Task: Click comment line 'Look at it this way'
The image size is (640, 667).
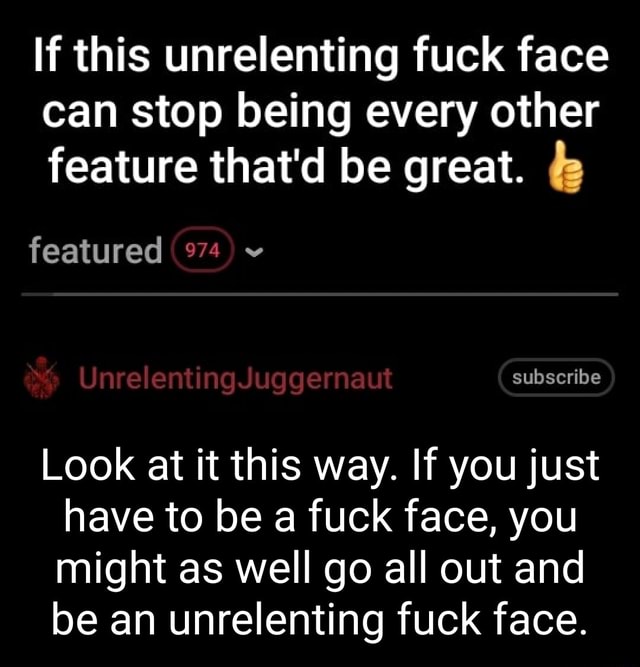Action: point(320,467)
